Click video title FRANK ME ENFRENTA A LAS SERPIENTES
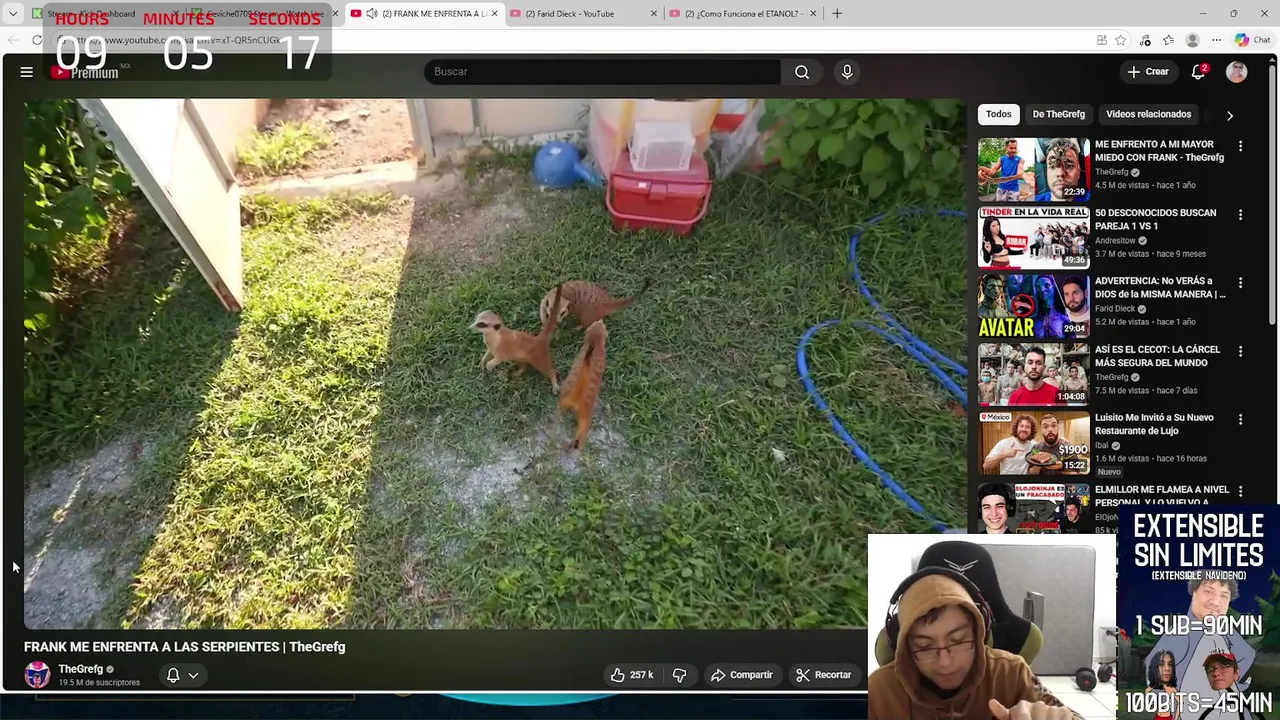The height and width of the screenshot is (720, 1280). point(185,647)
